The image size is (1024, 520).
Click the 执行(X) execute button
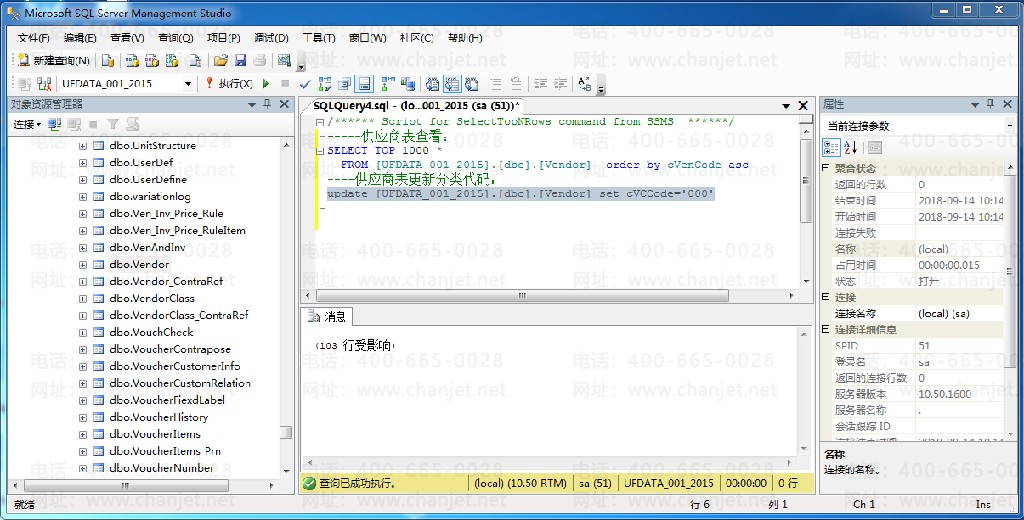point(229,84)
